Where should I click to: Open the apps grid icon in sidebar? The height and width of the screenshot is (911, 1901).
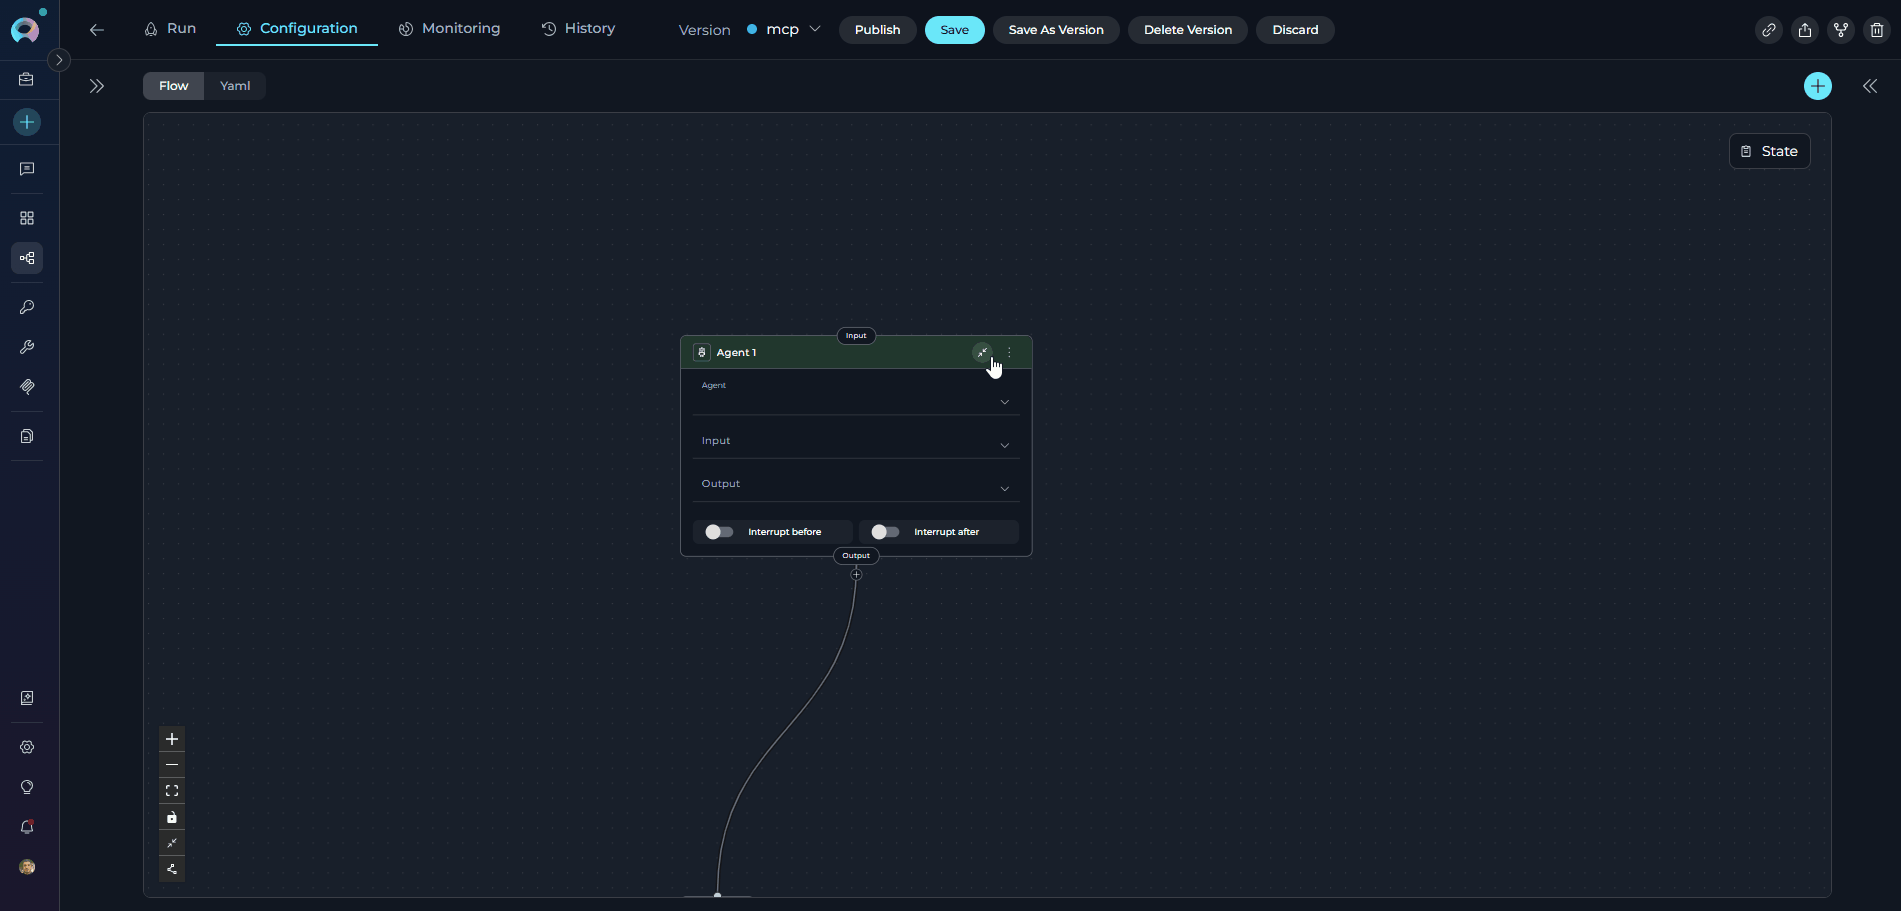pyautogui.click(x=27, y=218)
